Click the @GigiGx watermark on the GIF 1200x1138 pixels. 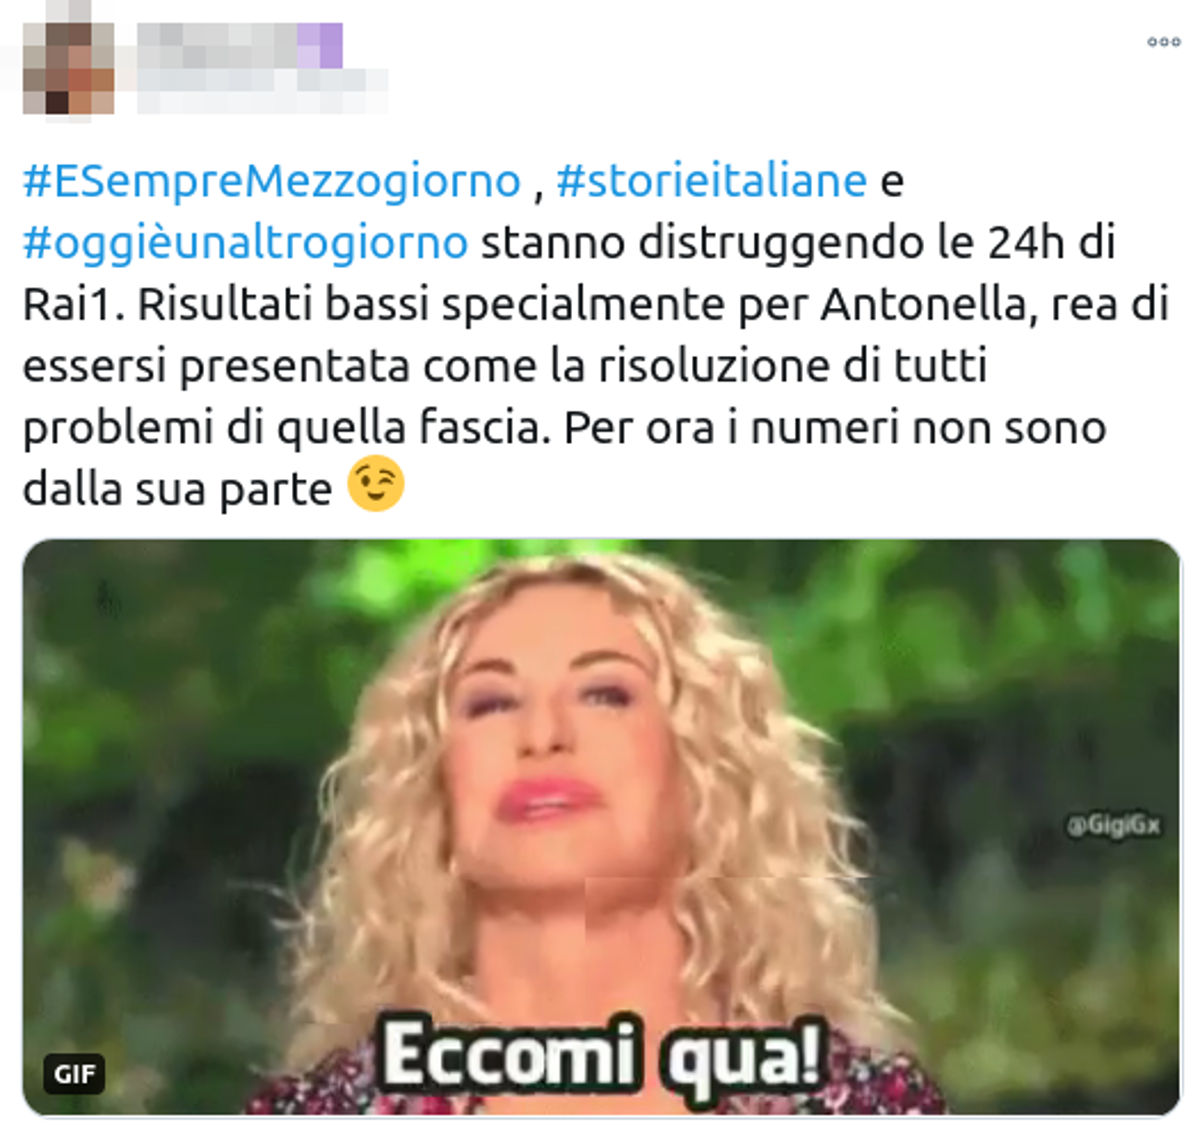(1113, 825)
